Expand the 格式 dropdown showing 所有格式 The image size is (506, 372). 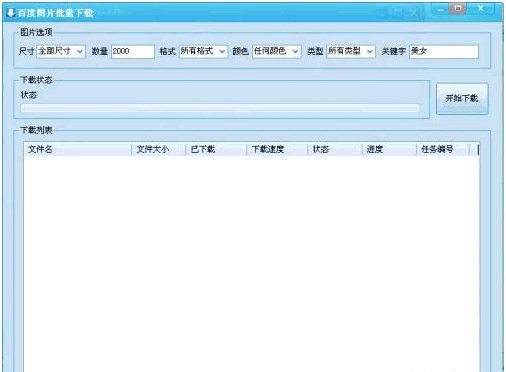(x=203, y=51)
